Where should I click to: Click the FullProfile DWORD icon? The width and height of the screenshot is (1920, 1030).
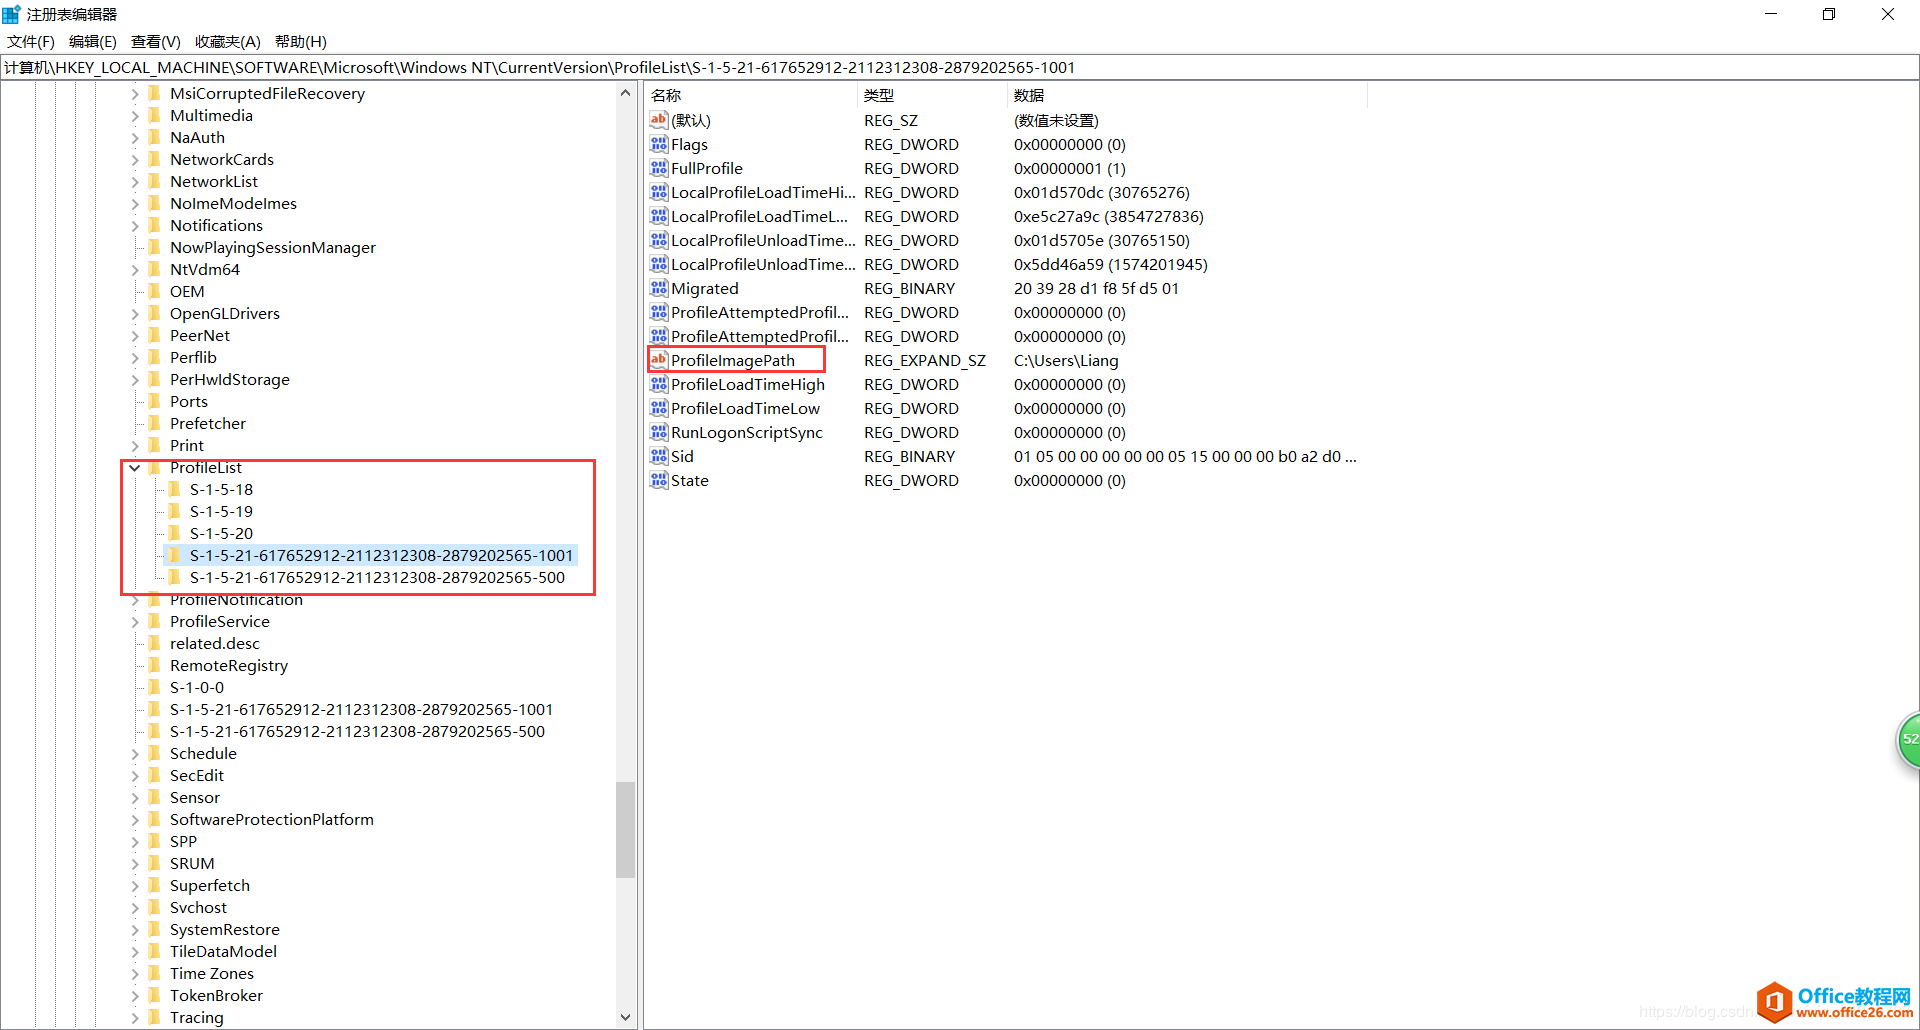coord(658,168)
